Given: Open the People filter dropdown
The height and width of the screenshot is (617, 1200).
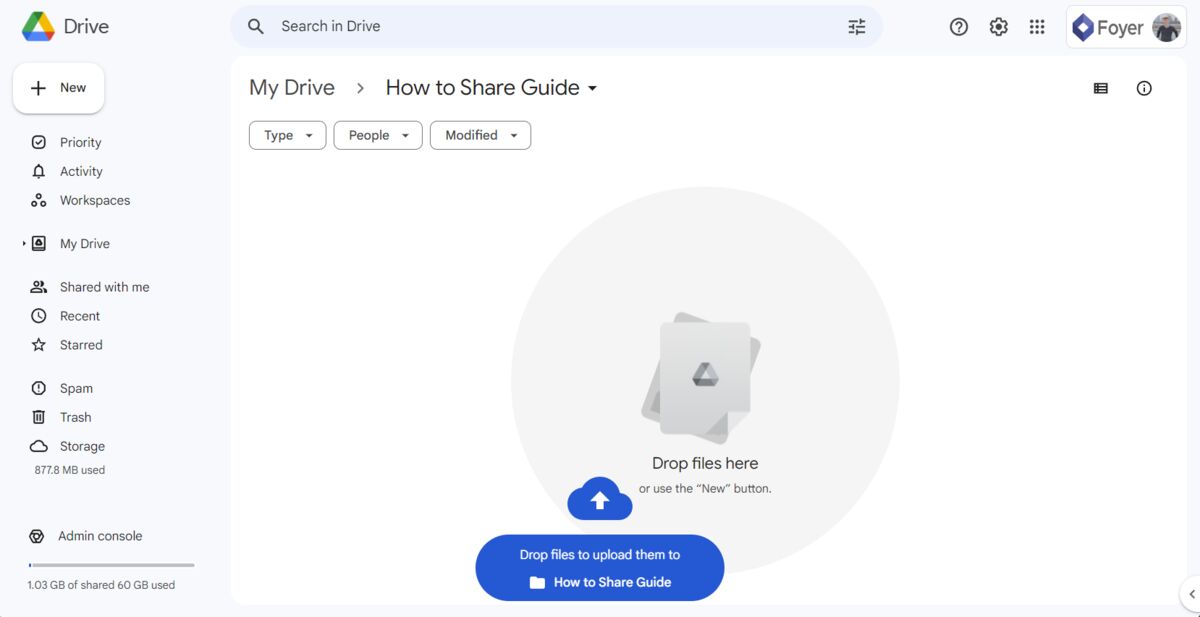Looking at the screenshot, I should (378, 135).
